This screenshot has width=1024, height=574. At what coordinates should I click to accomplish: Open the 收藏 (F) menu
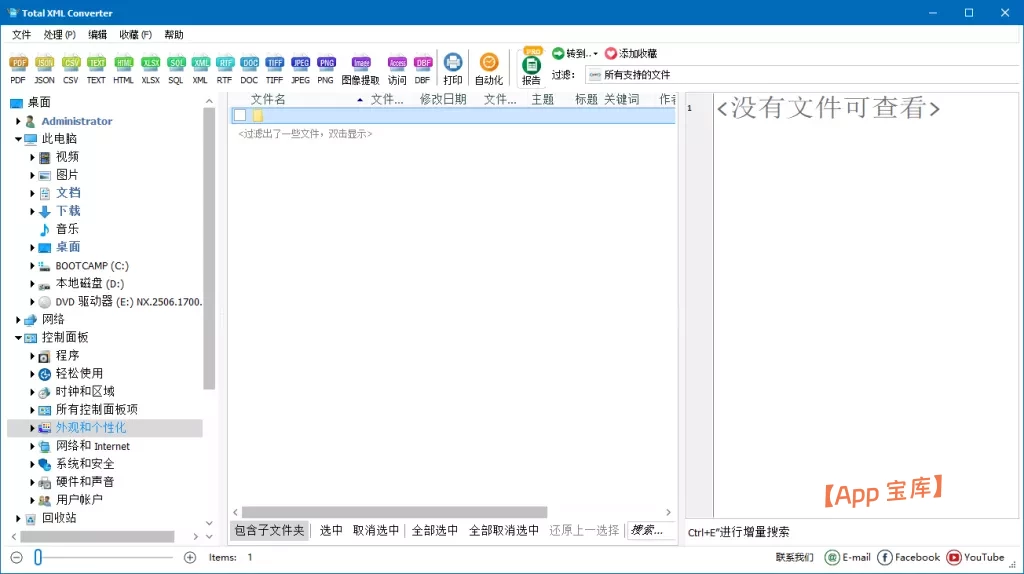135,35
